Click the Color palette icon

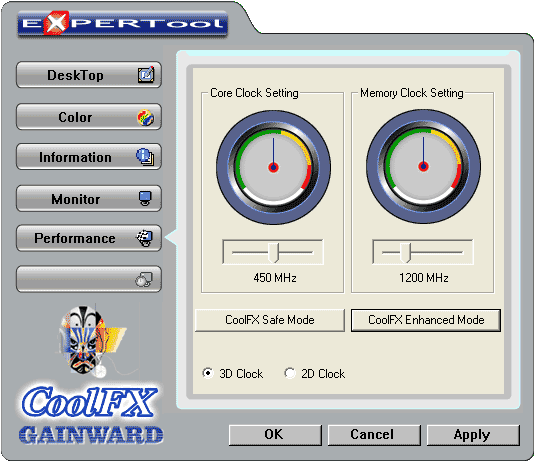pos(145,117)
